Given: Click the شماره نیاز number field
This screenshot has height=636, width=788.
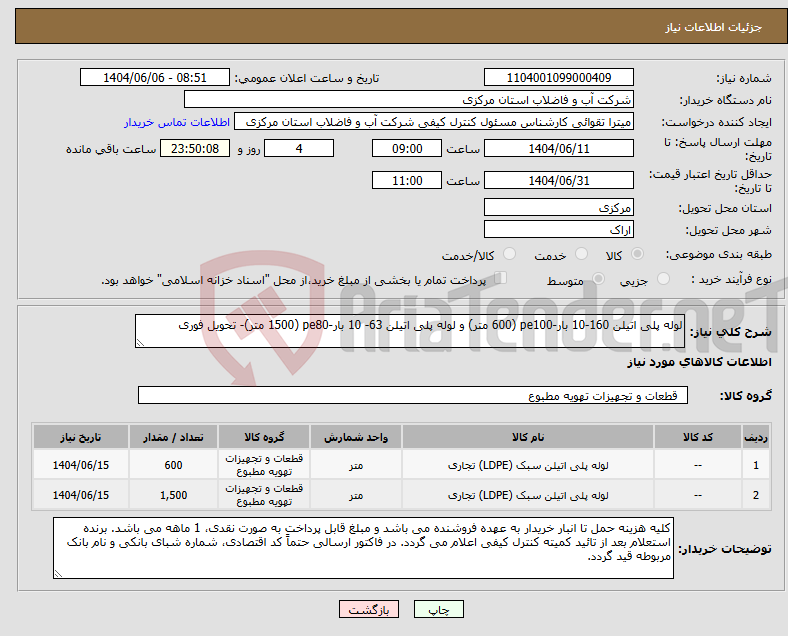Looking at the screenshot, I should [x=558, y=78].
